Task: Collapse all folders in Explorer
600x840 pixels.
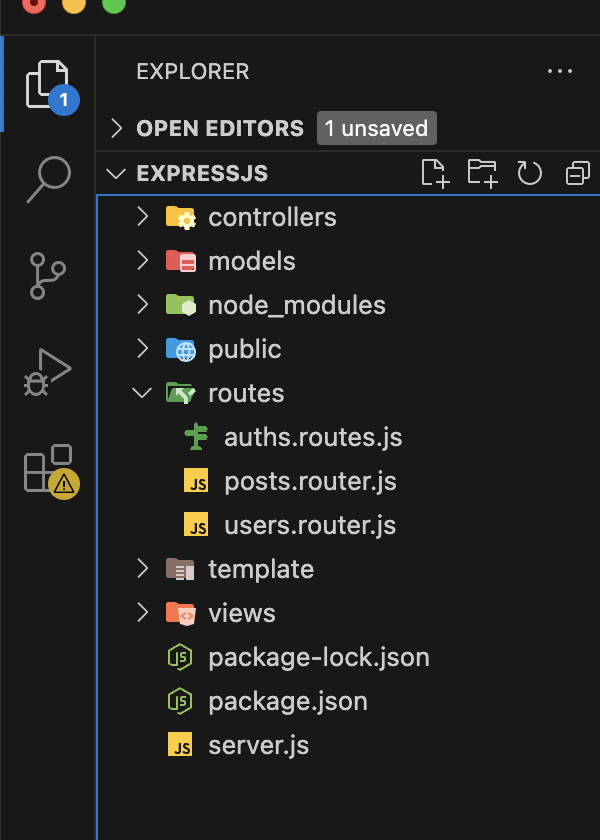Action: 578,174
